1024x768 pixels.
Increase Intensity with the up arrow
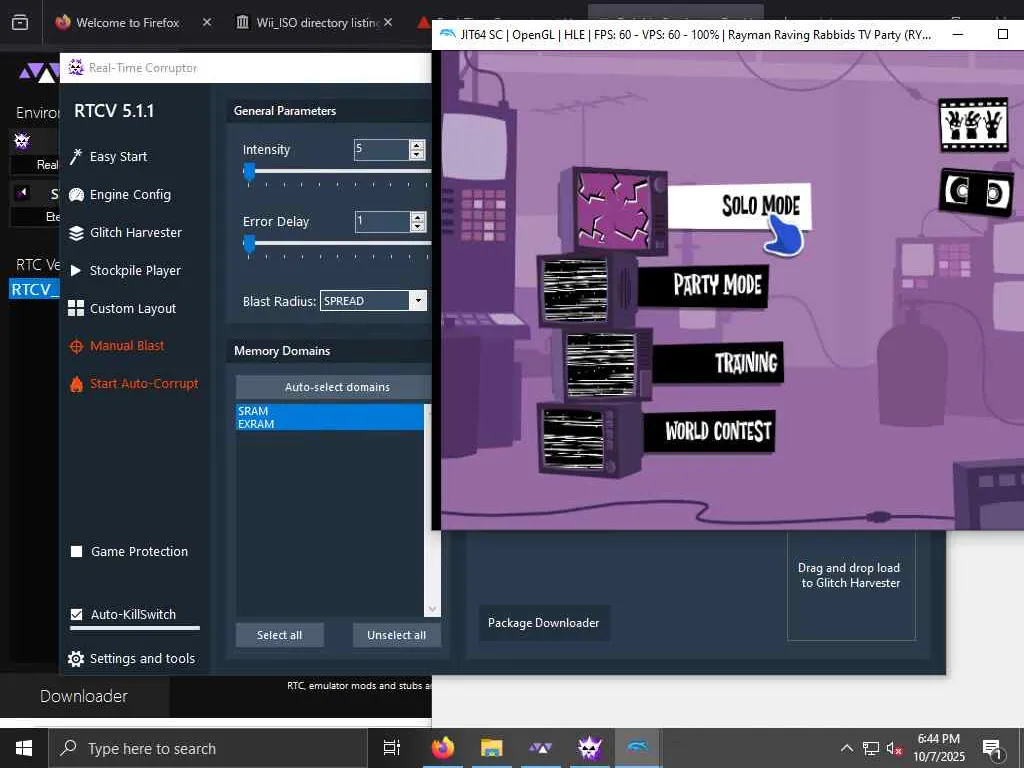417,145
